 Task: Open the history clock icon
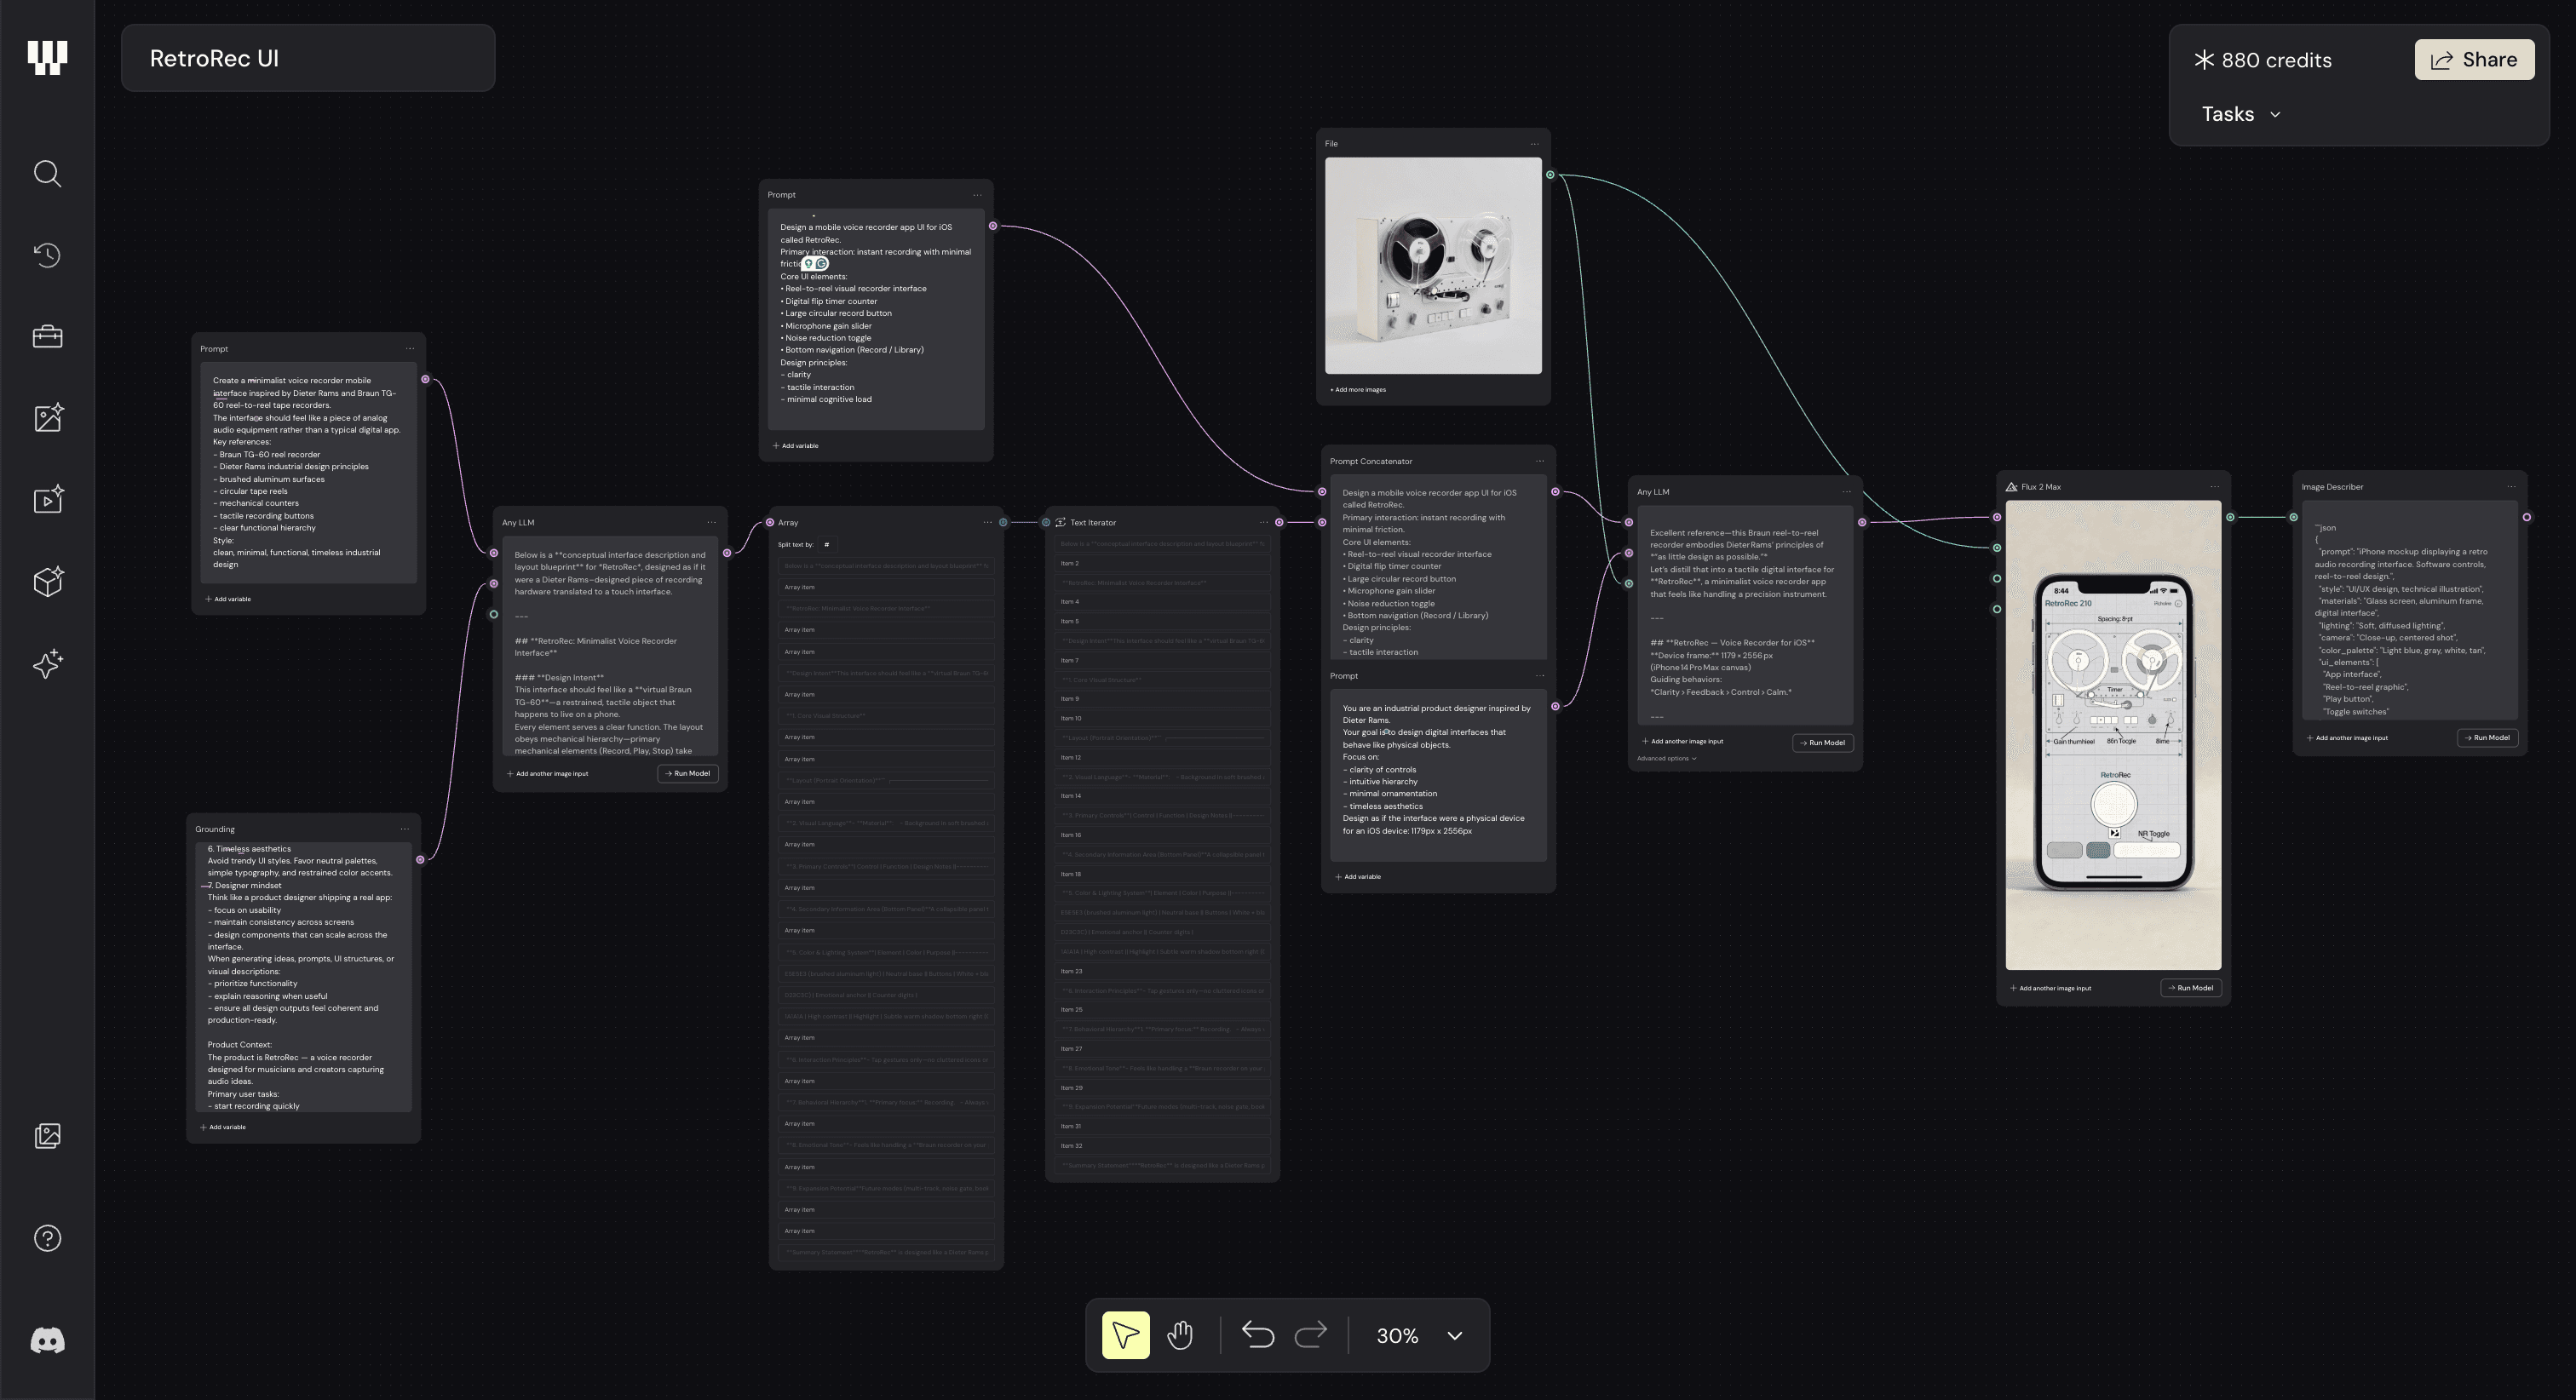[x=47, y=255]
